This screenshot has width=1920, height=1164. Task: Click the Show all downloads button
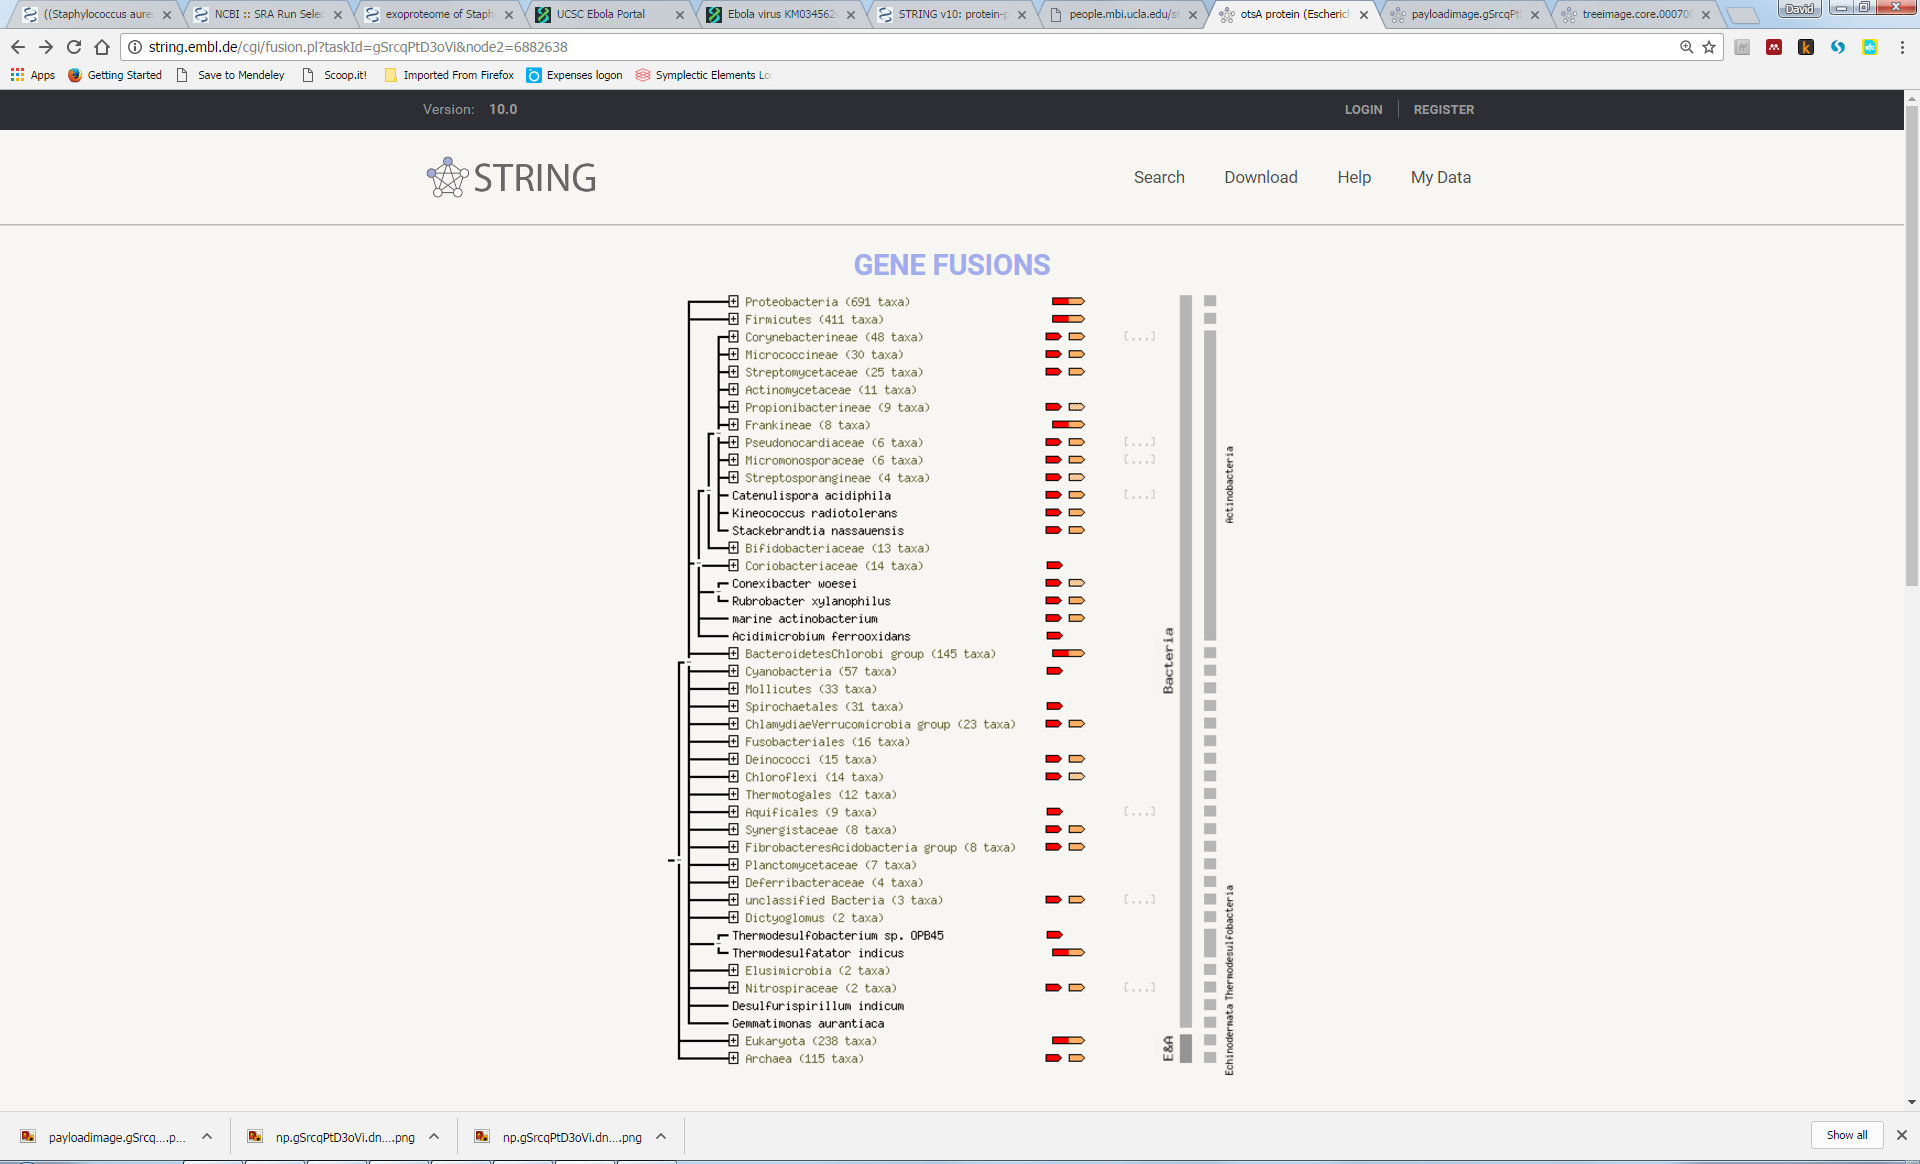pos(1846,1135)
